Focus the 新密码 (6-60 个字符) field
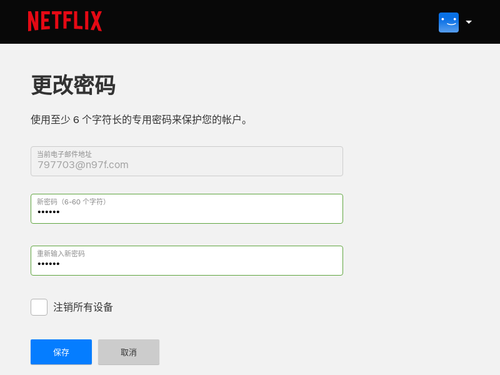The image size is (500, 375). (x=187, y=209)
